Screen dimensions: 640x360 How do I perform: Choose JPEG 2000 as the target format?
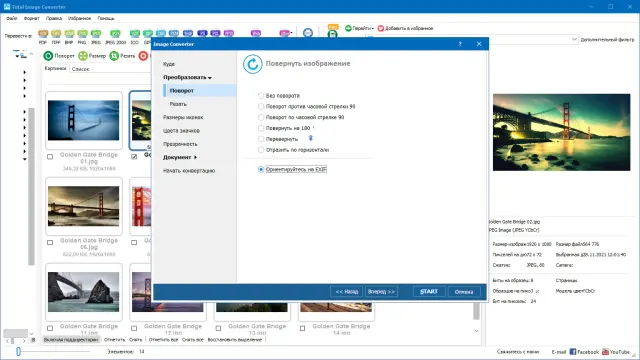(x=116, y=36)
